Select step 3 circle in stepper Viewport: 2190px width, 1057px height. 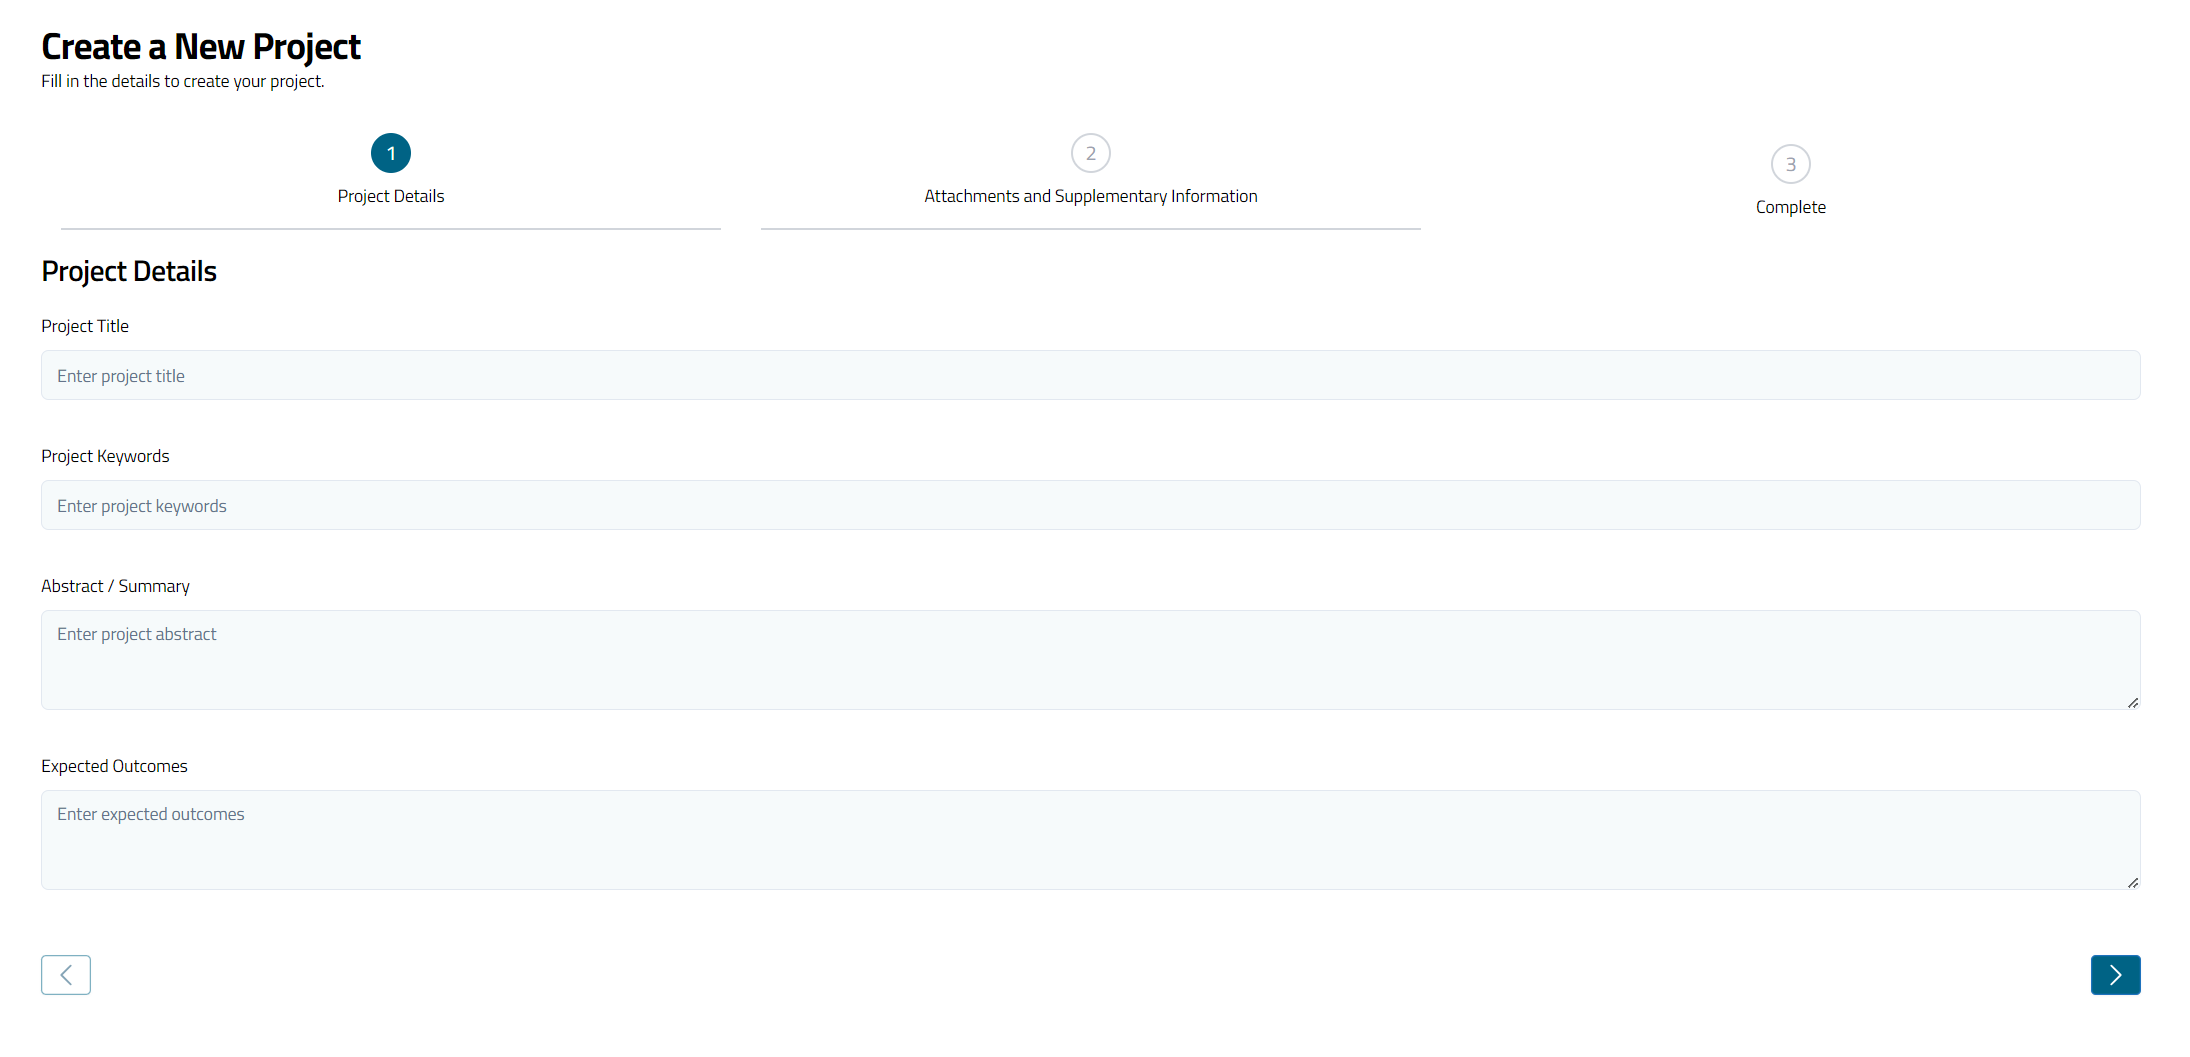tap(1791, 164)
